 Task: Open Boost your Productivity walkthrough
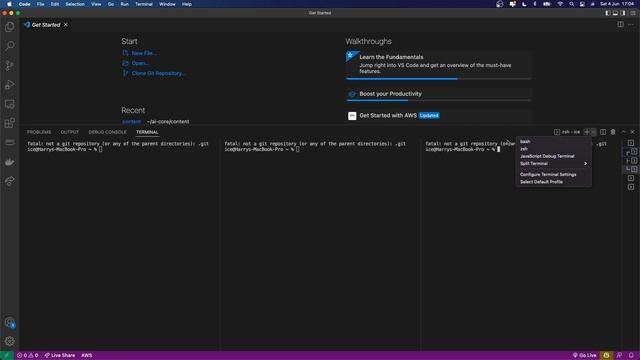pos(438,94)
